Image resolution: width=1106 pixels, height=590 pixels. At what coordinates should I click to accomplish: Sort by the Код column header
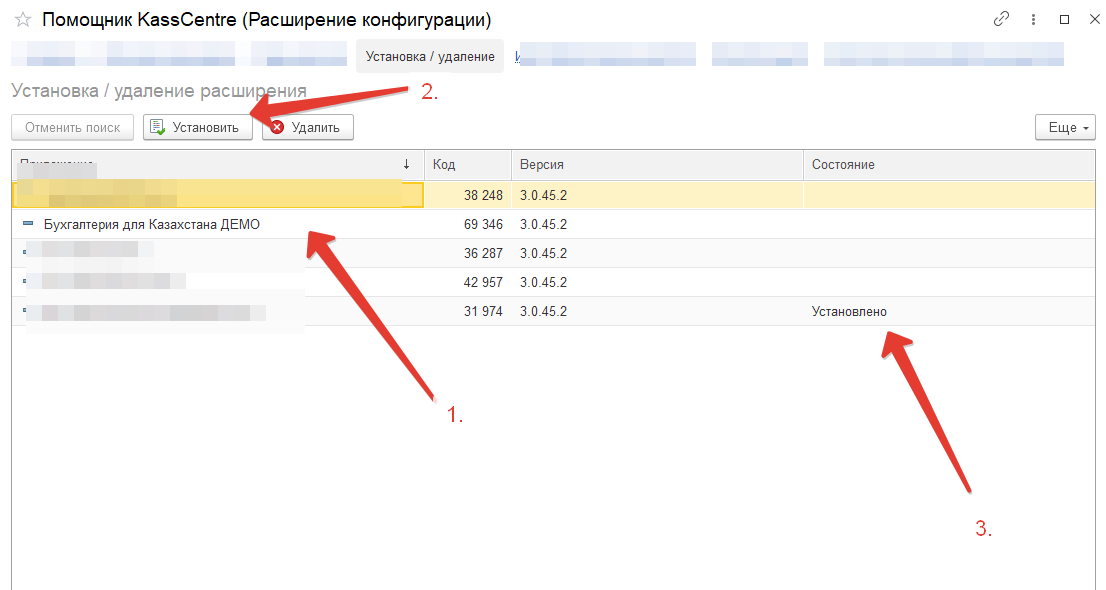[466, 164]
